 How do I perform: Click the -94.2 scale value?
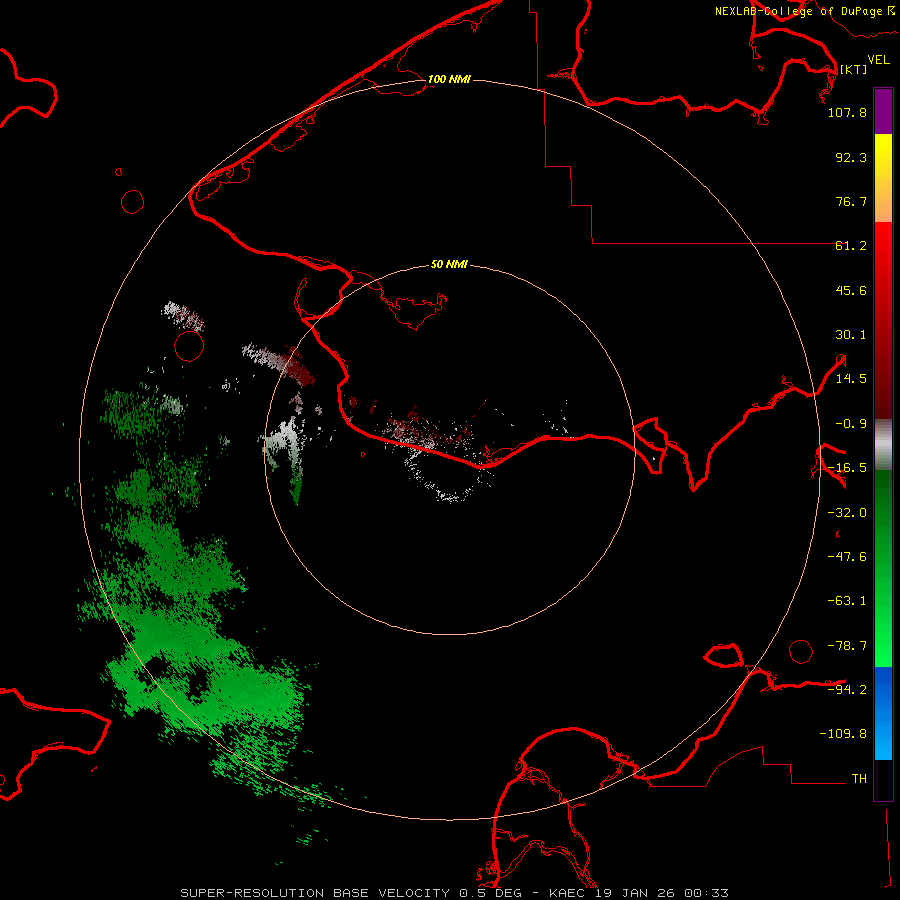click(847, 689)
